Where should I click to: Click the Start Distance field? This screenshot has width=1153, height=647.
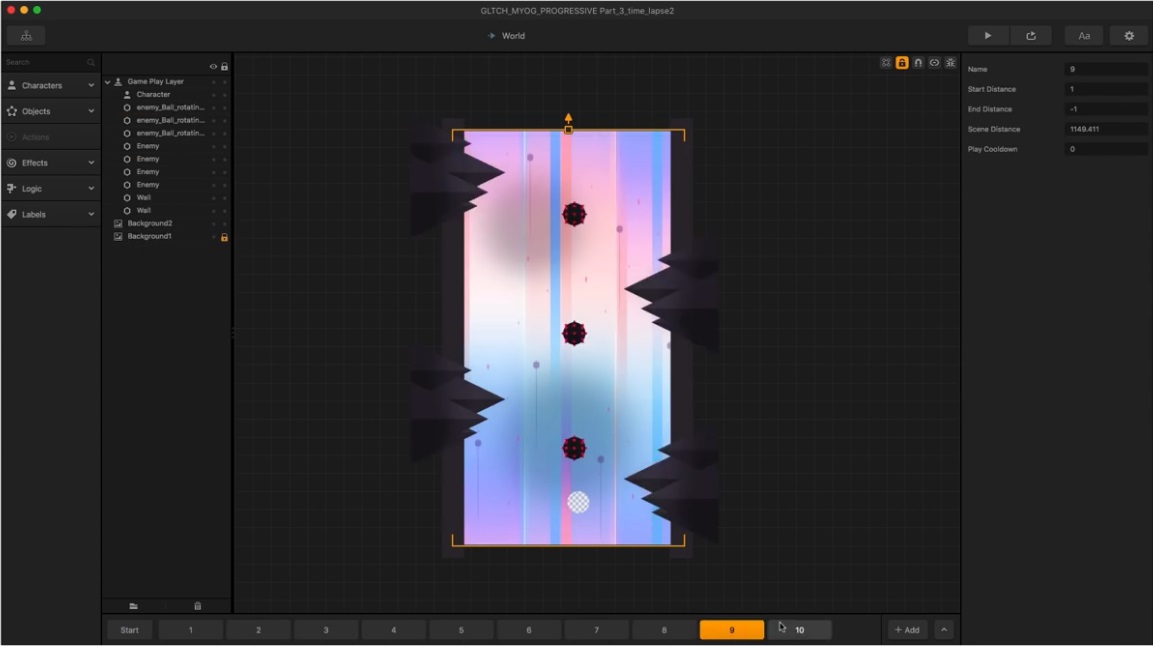coord(1105,89)
